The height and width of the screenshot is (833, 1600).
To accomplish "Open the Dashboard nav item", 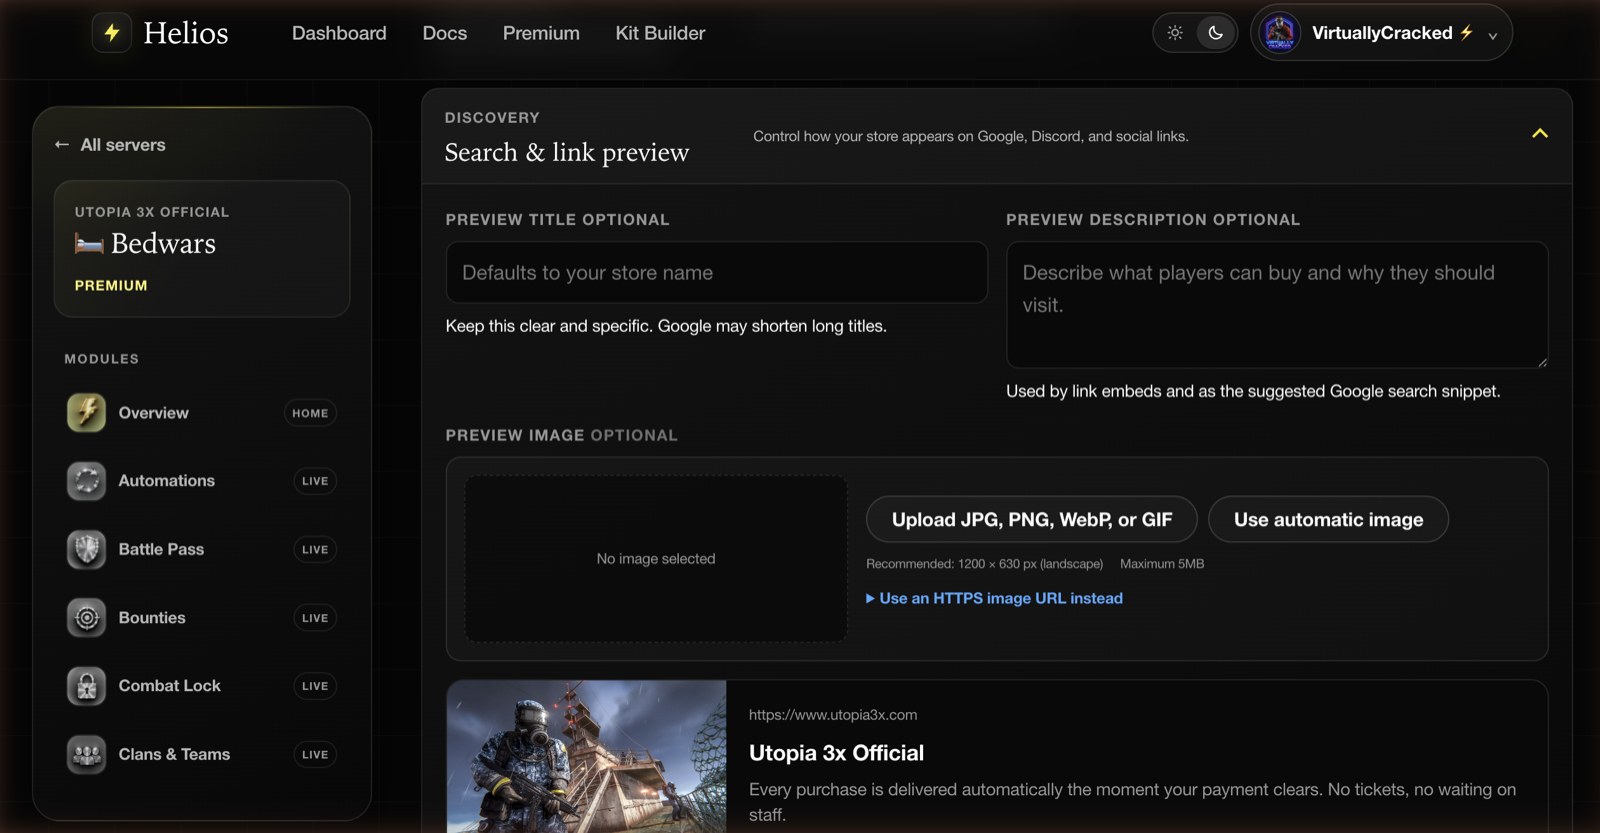I will click(339, 33).
